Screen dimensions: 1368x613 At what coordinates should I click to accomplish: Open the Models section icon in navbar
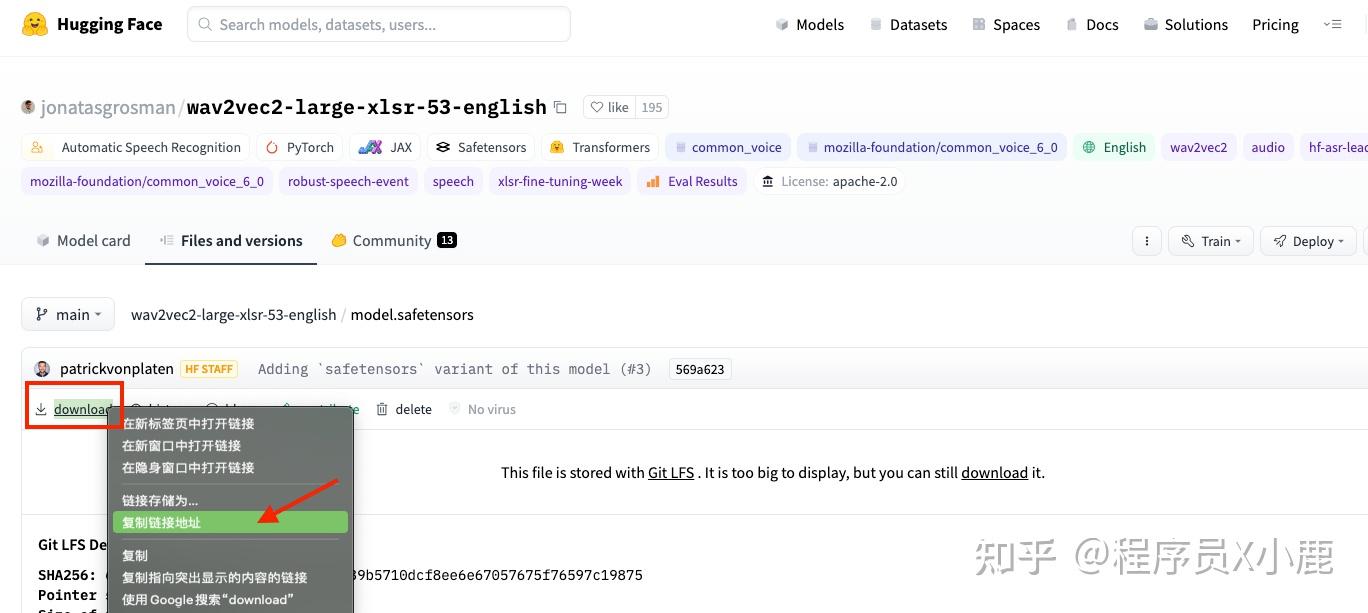click(782, 24)
